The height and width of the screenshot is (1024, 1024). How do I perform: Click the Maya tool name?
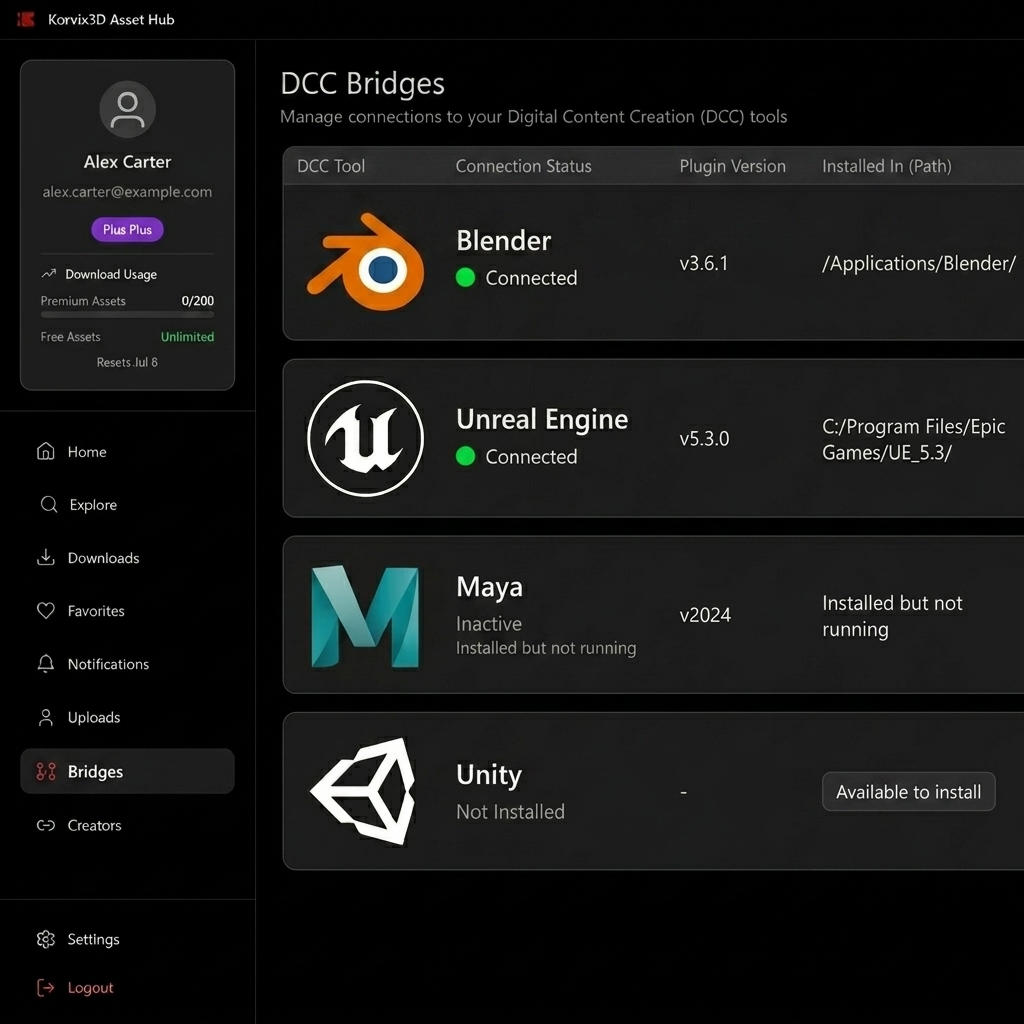490,587
